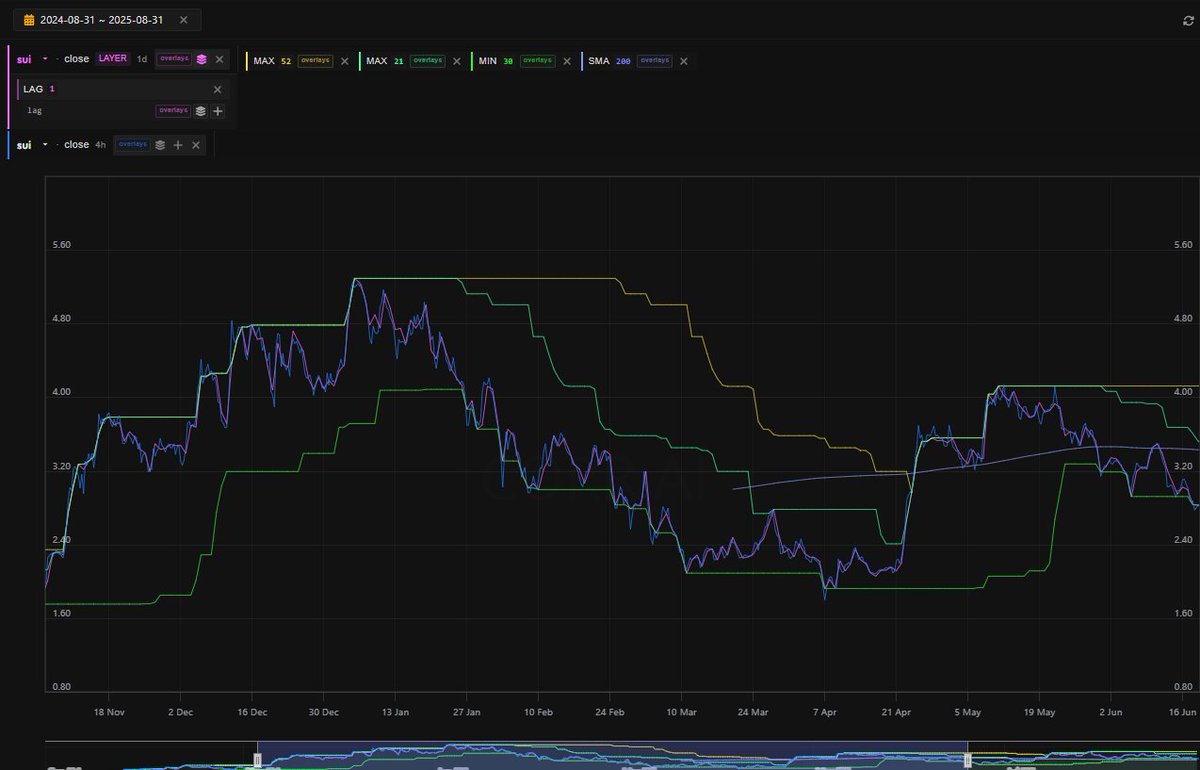Remove the MAX 52 indicator
This screenshot has height=770, width=1200.
click(x=345, y=61)
